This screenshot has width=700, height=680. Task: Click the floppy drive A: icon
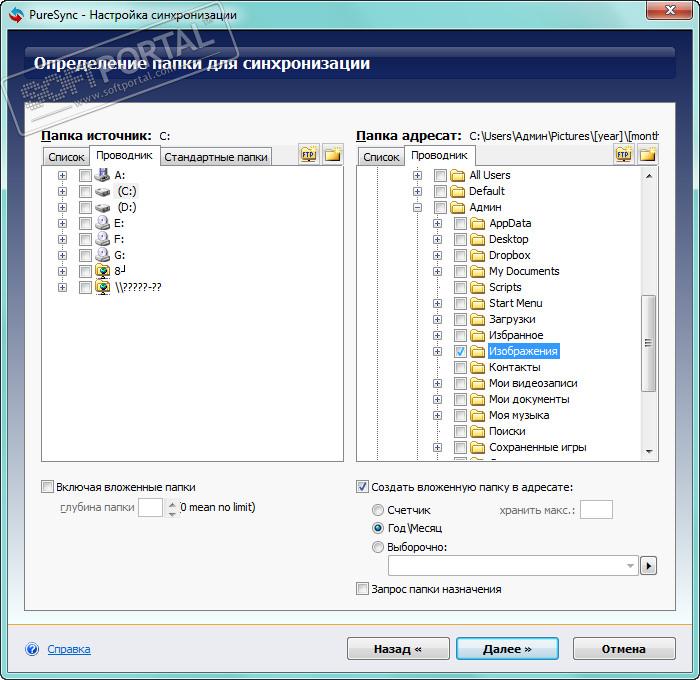(x=102, y=175)
